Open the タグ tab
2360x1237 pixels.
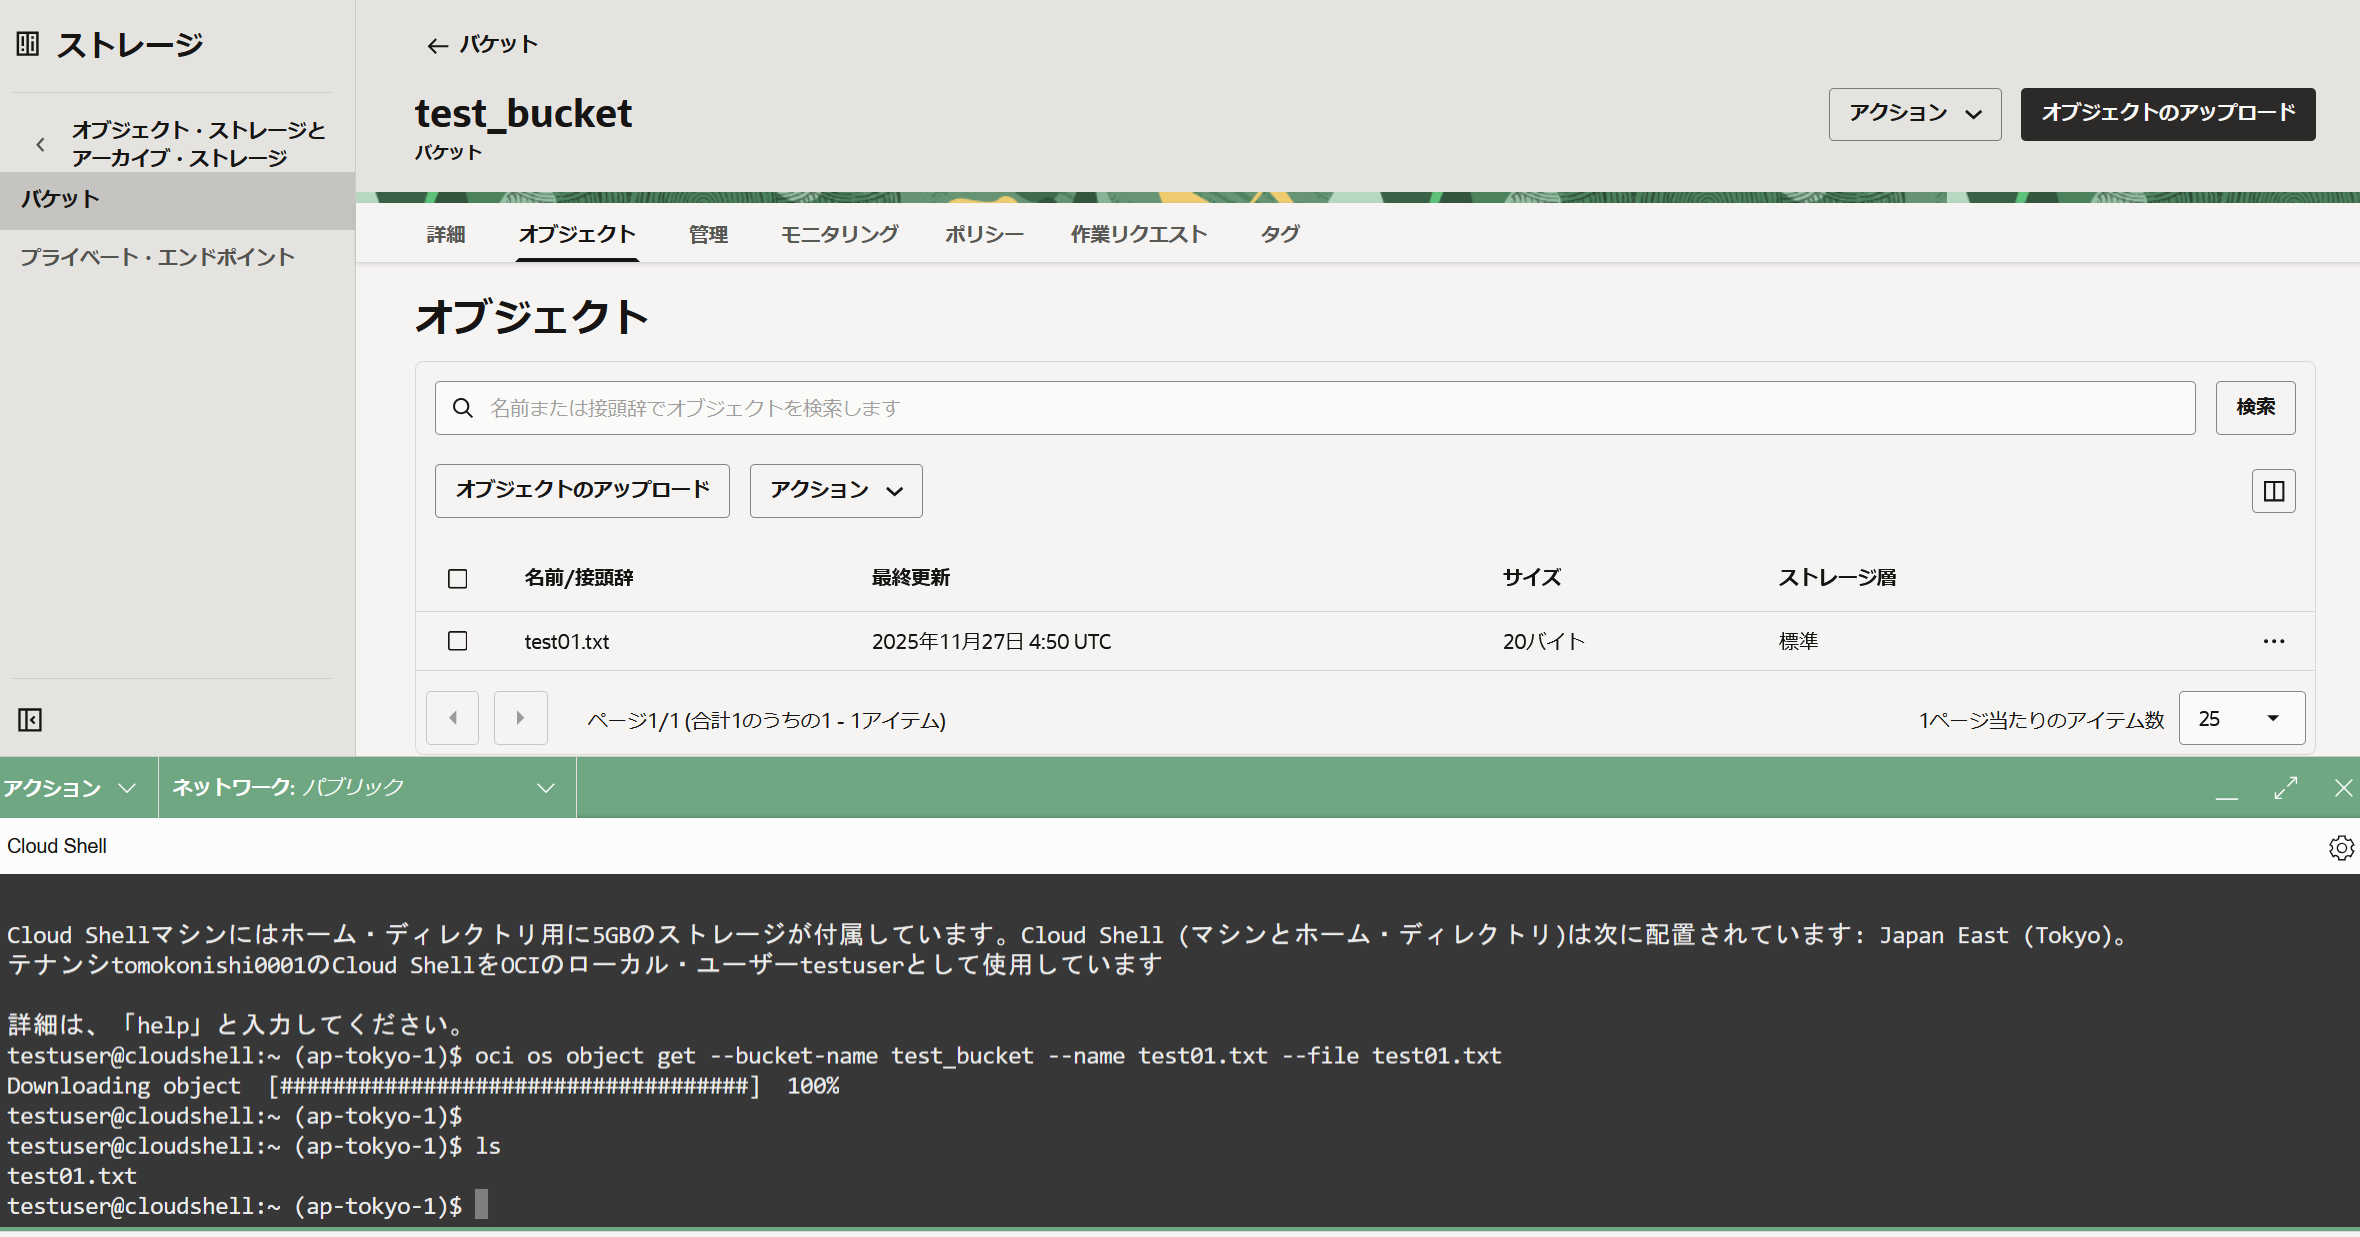tap(1279, 234)
